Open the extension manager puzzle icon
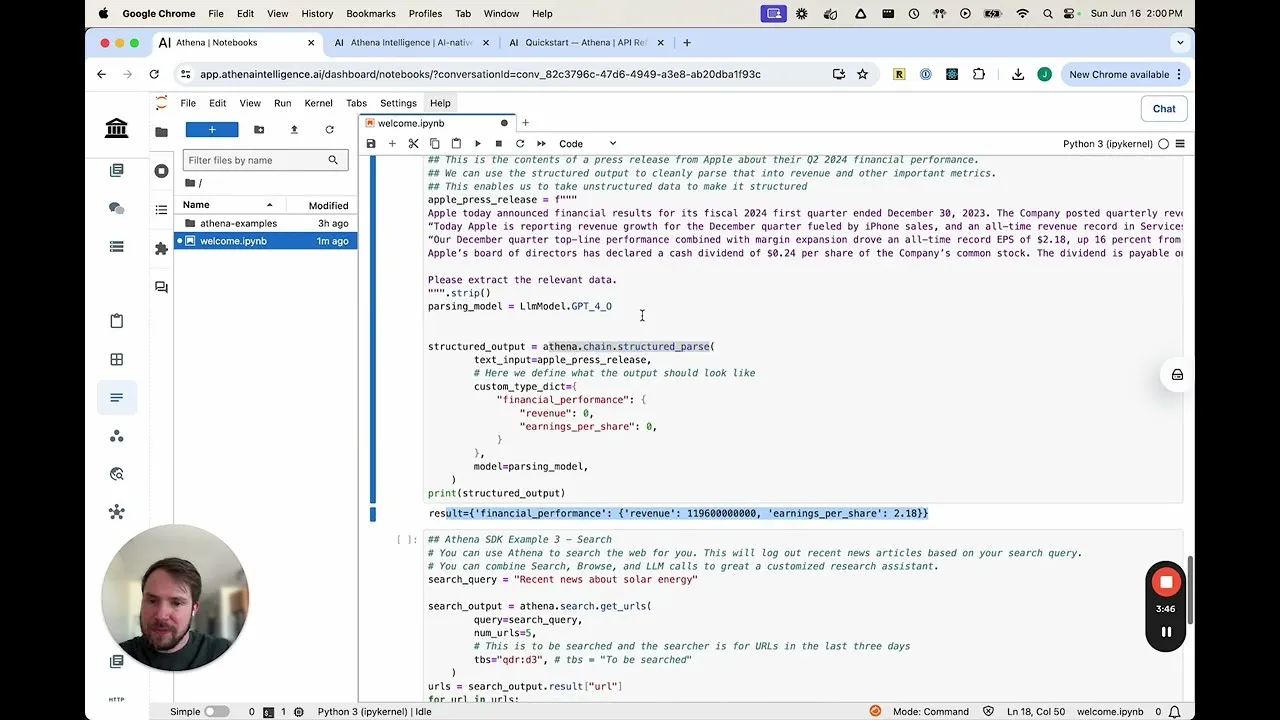1280x720 pixels. click(161, 249)
